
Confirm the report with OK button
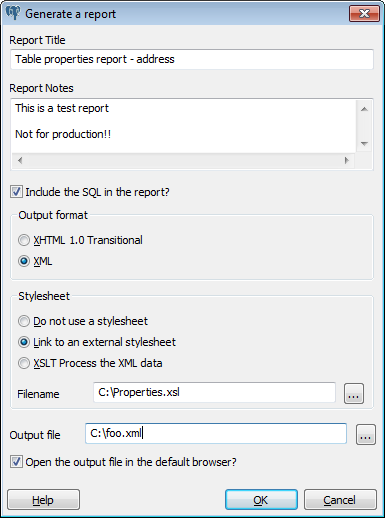[261, 500]
